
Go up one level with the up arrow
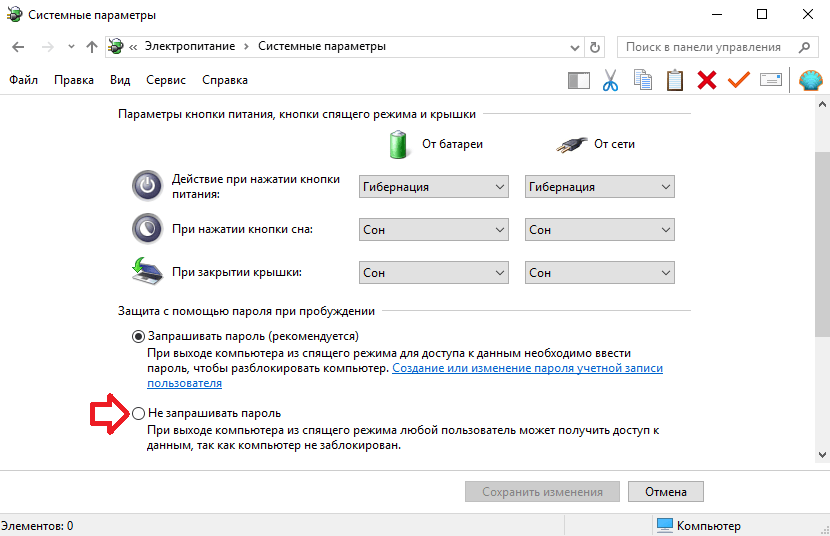(92, 47)
